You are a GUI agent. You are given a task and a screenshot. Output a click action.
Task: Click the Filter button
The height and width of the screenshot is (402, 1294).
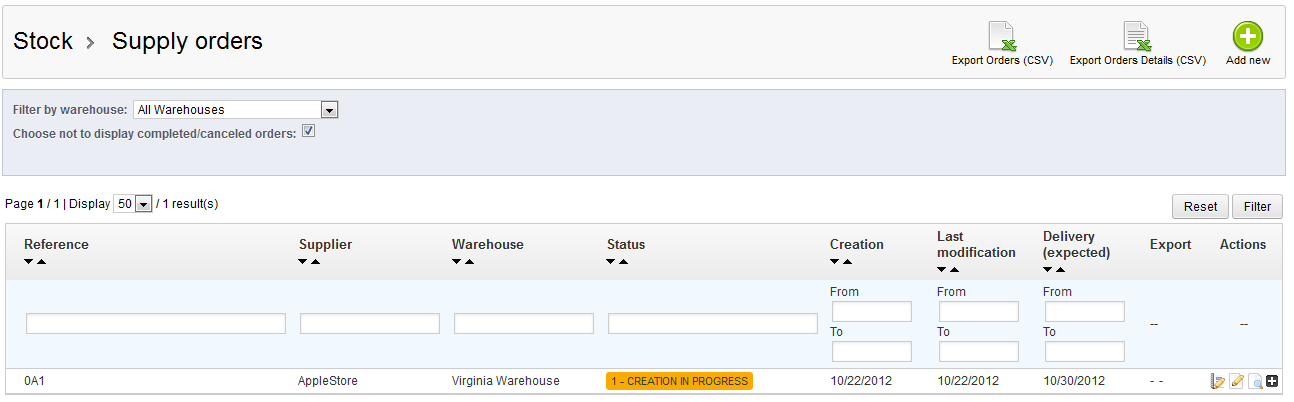click(1257, 206)
